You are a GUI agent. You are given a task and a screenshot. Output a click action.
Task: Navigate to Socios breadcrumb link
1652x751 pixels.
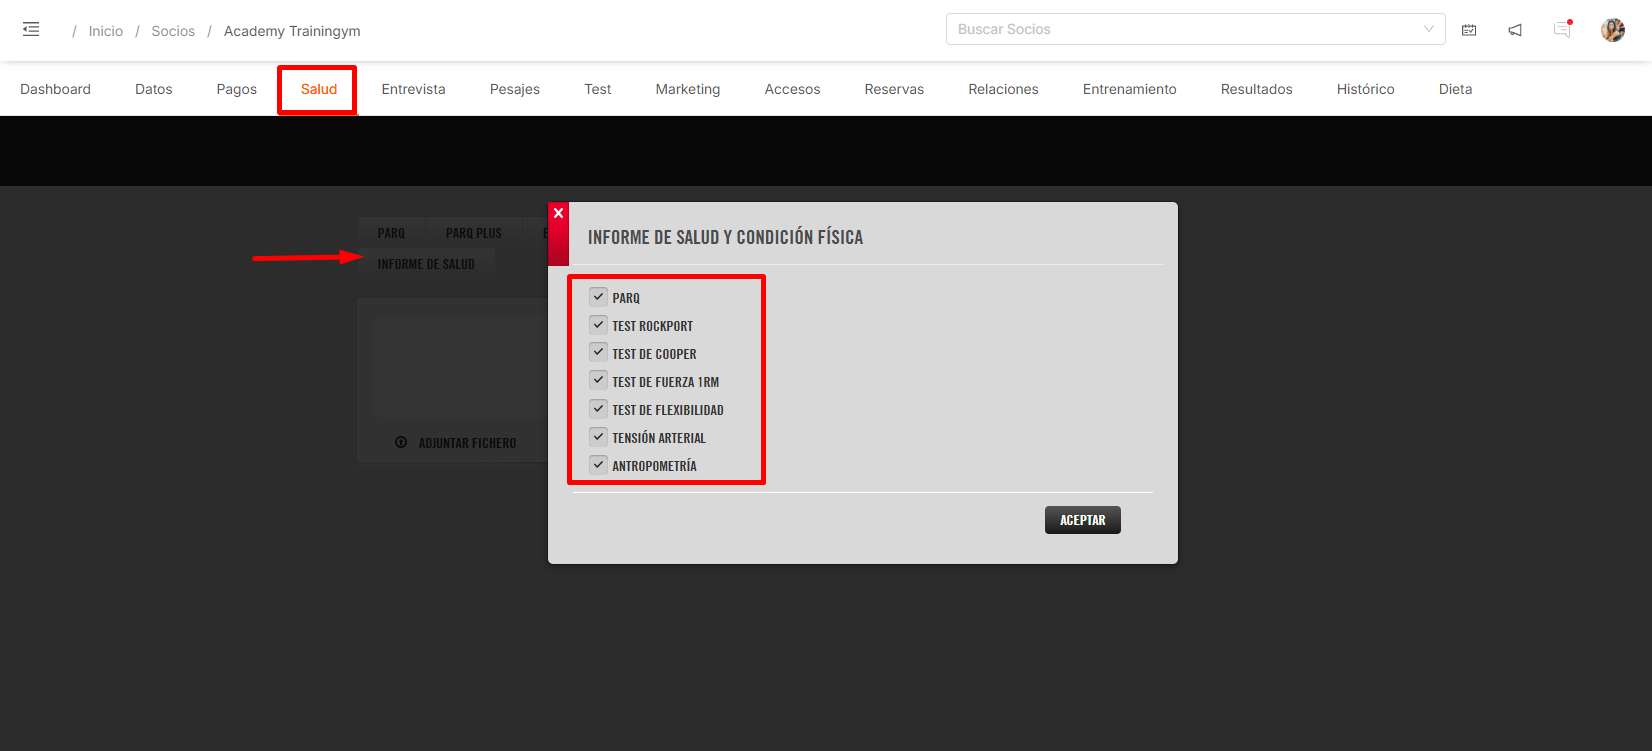173,31
